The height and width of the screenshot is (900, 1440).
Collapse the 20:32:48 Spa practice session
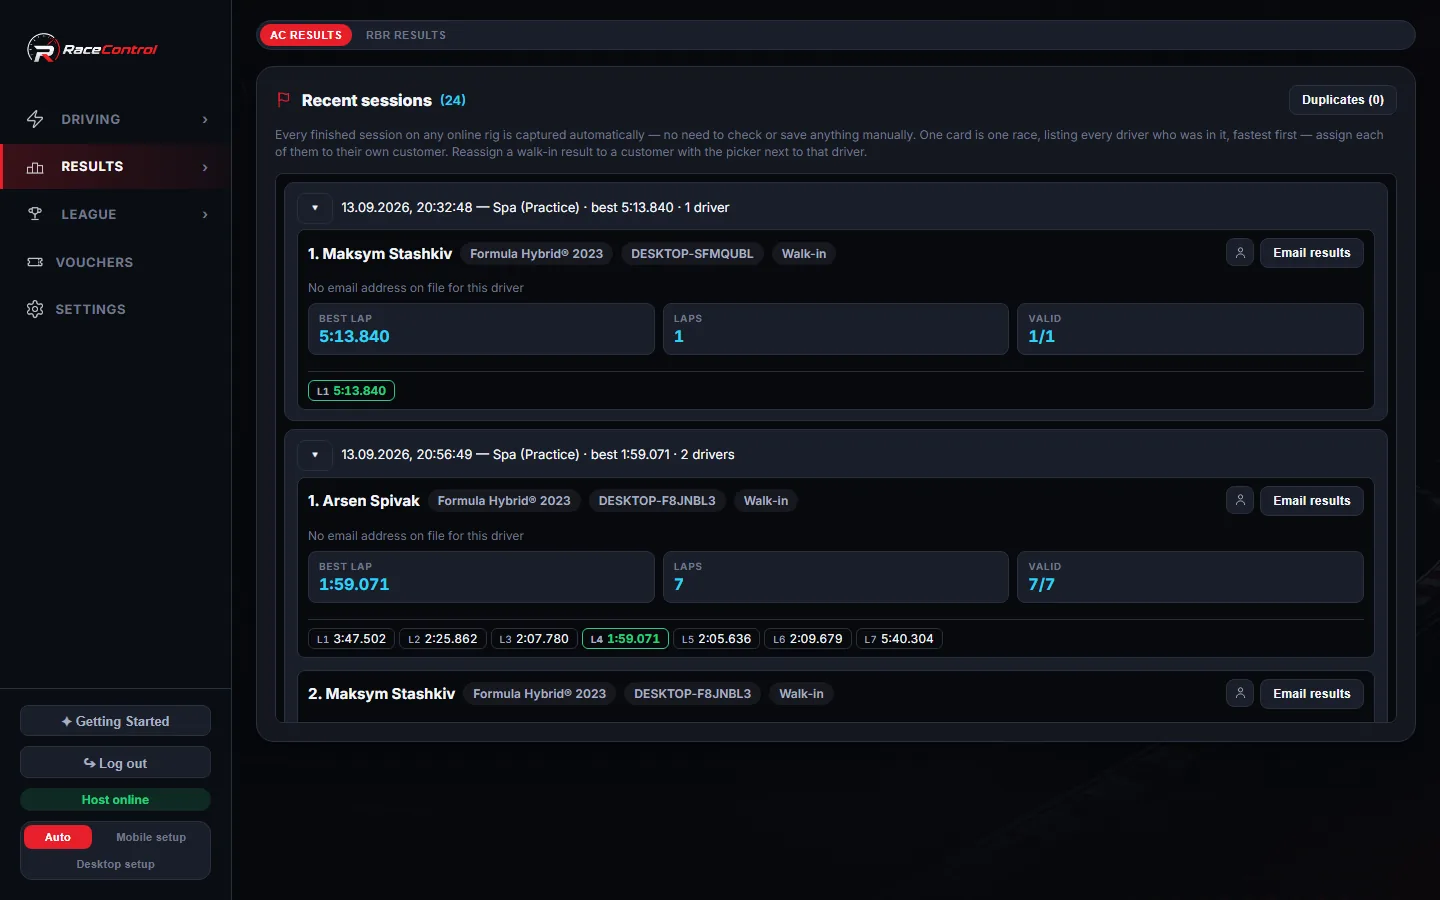tap(315, 208)
